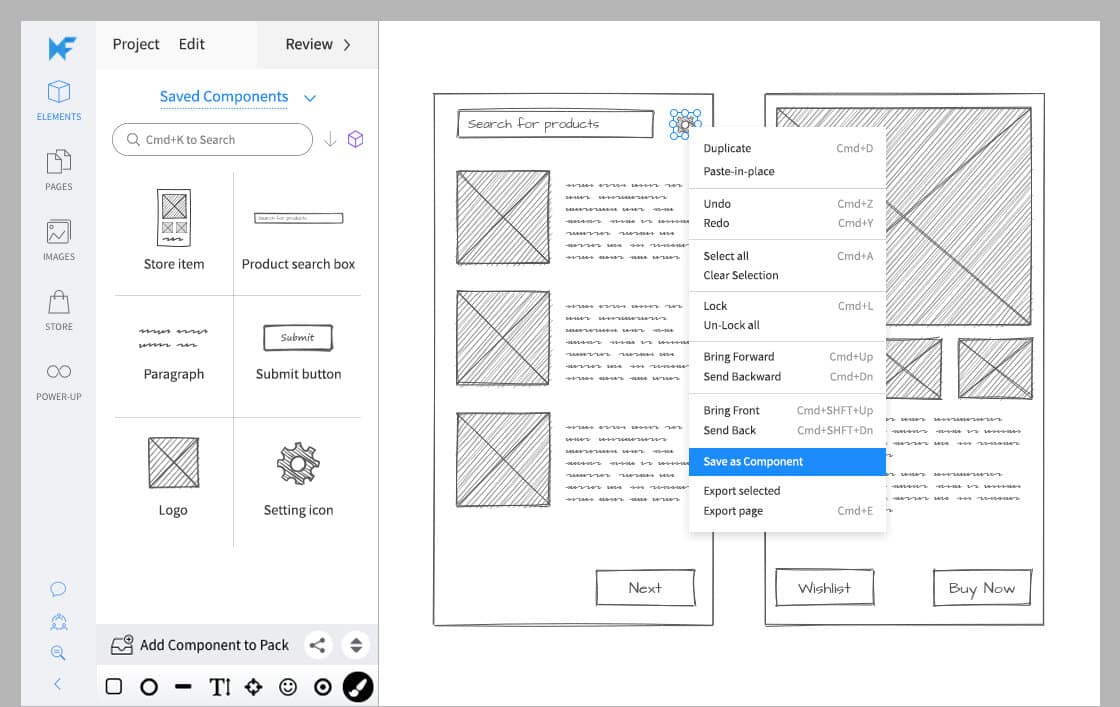Select the ellipse shape tool
Viewport: 1120px width, 707px height.
tap(148, 687)
